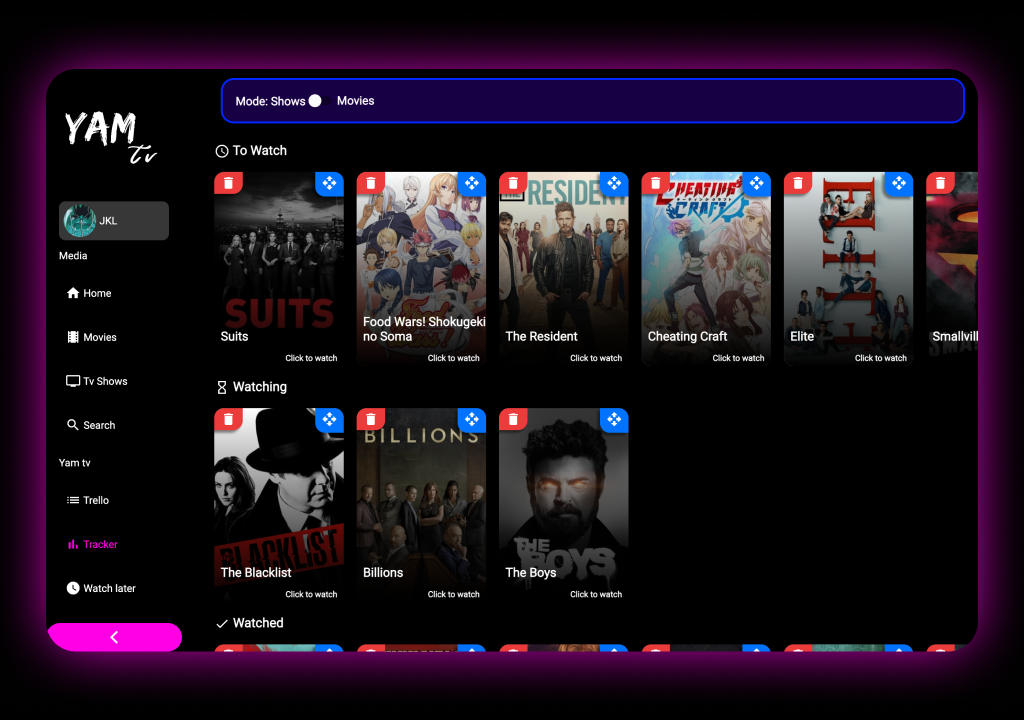Click the move icon on The Resident card
Viewport: 1024px width, 720px height.
[614, 183]
